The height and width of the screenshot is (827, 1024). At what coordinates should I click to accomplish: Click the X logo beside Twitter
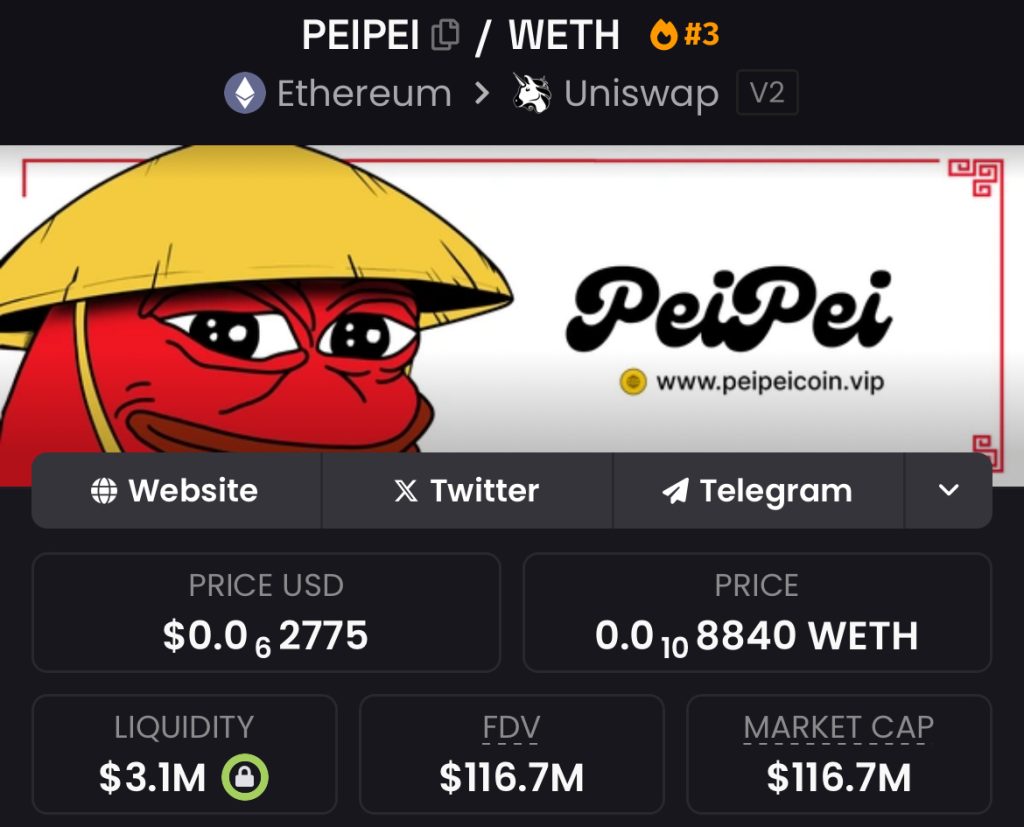(406, 491)
